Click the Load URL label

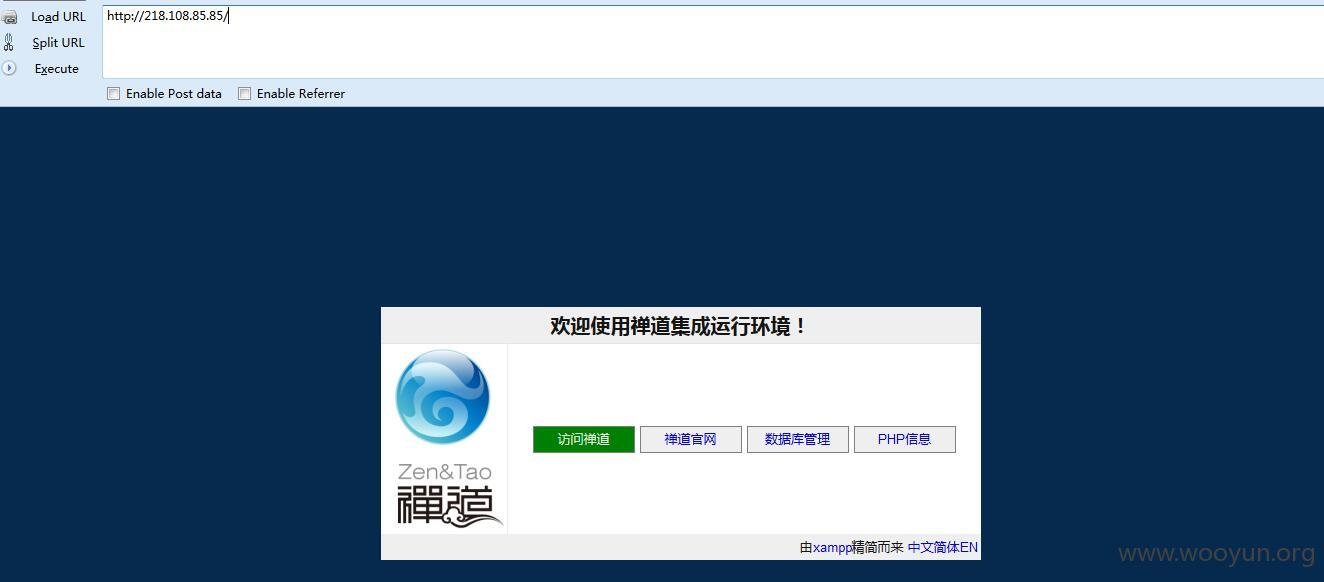(58, 17)
